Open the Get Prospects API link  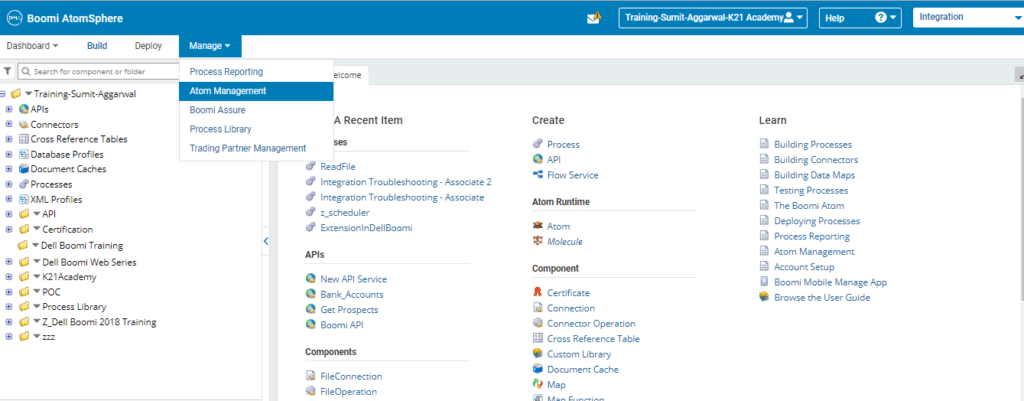click(x=349, y=310)
